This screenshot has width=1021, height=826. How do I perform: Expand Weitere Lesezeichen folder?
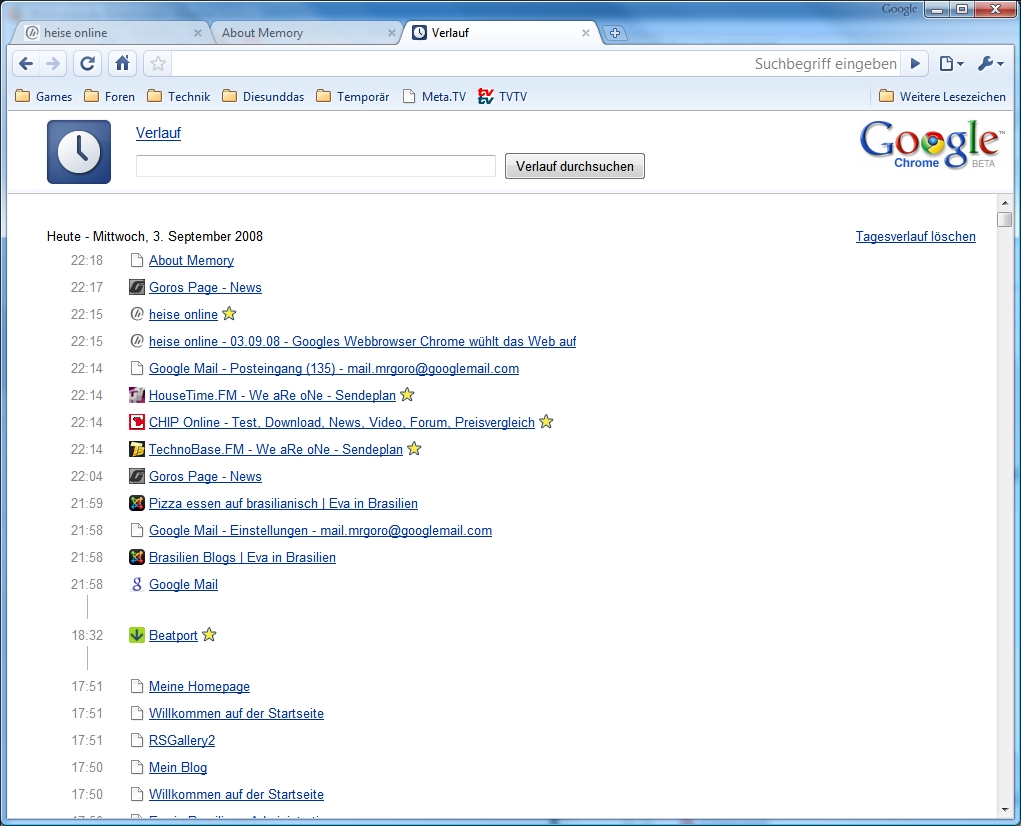[x=942, y=96]
